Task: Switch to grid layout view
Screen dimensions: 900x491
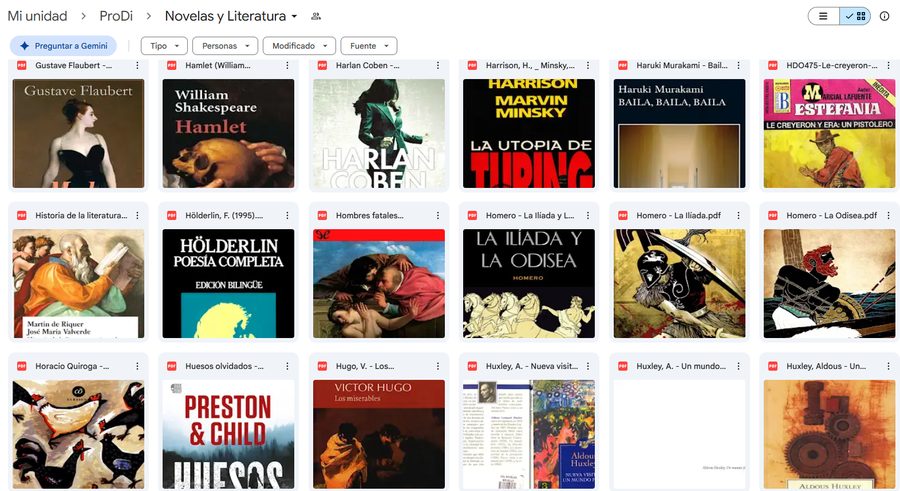Action: [x=855, y=16]
